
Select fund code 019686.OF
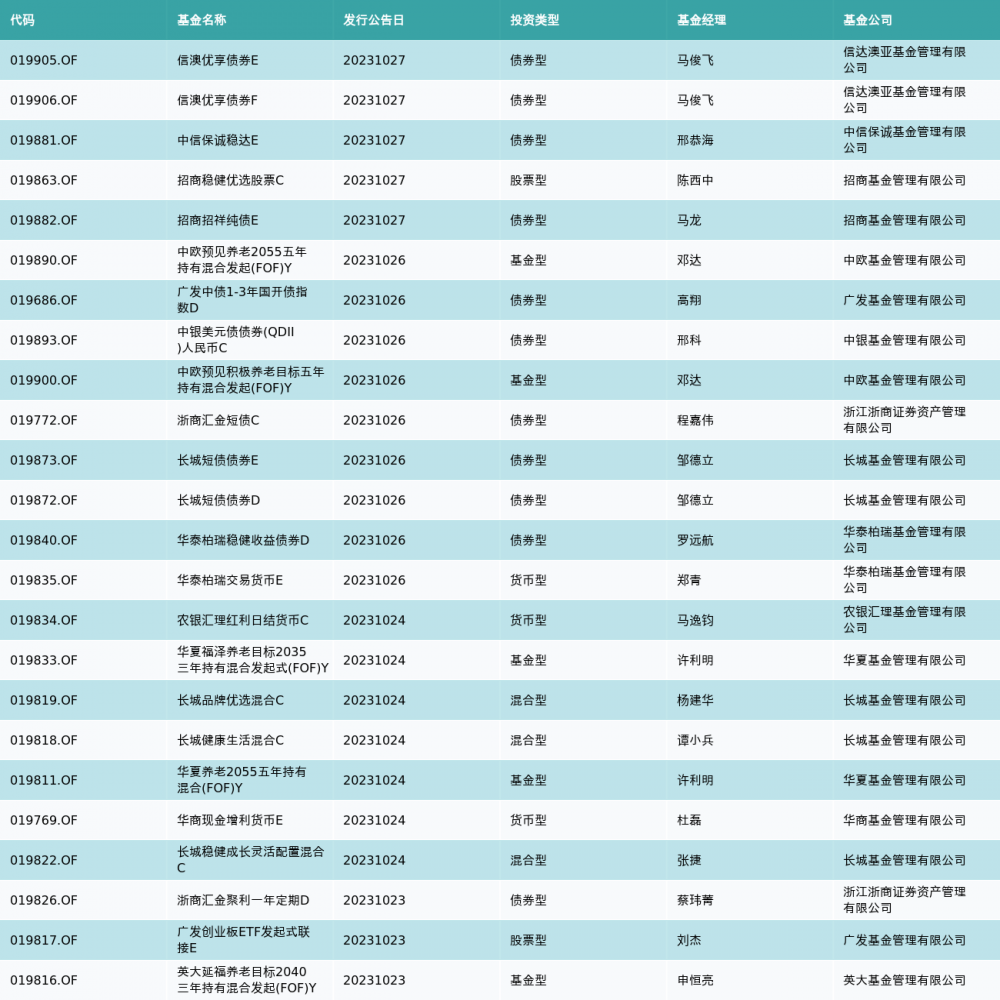(x=43, y=300)
